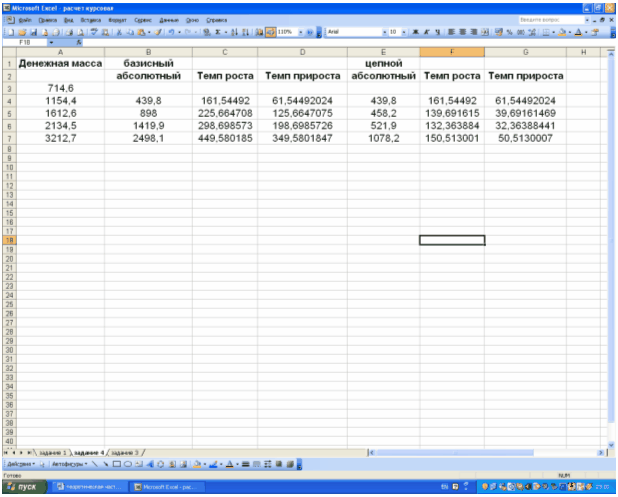Create a new workbook with the New icon
The image size is (618, 497).
tap(11, 32)
